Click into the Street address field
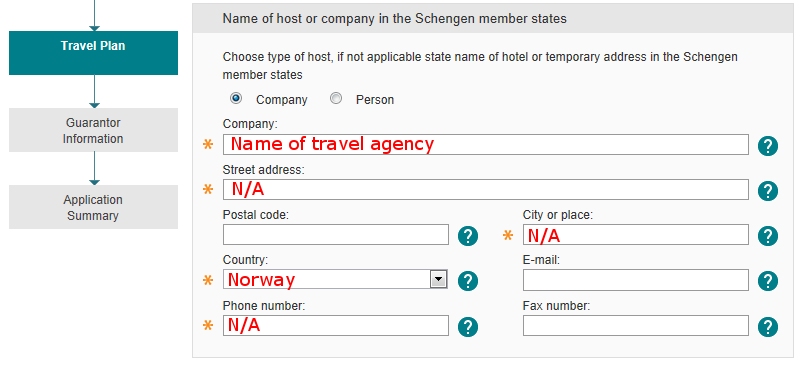Screen dimensions: 802x366 485,189
